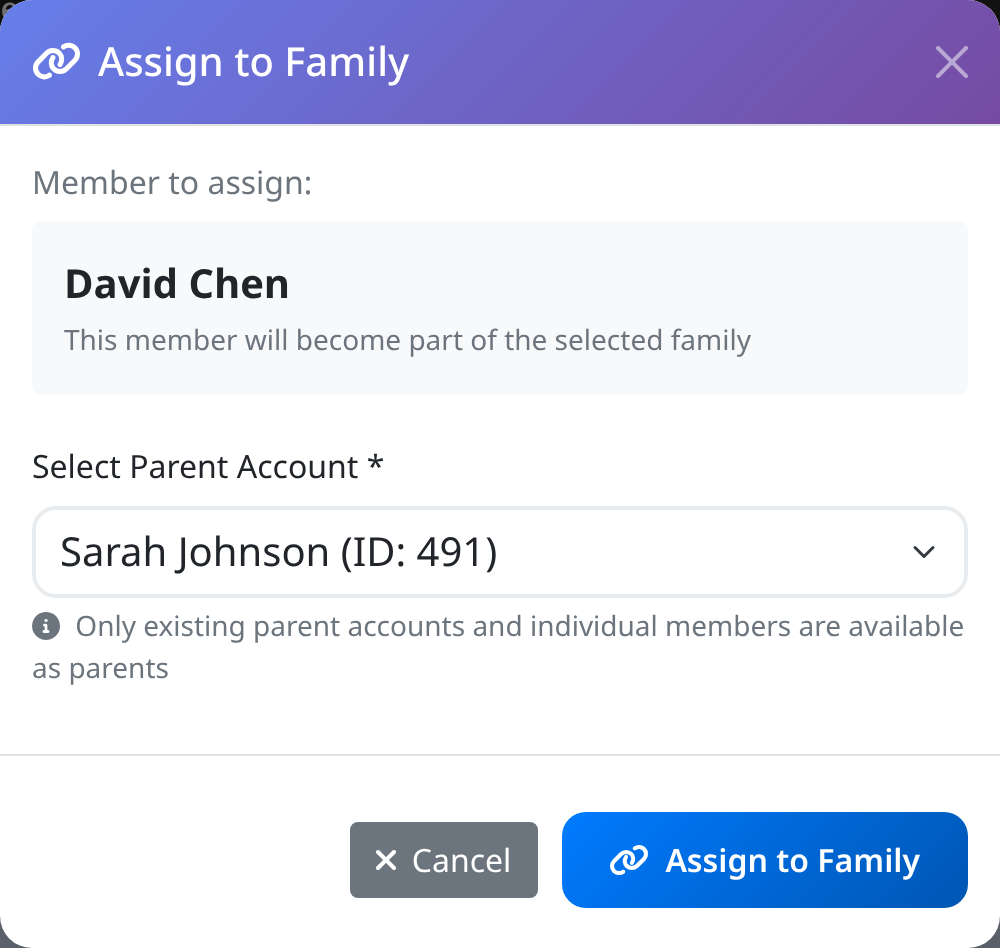Close the Assign to Family dialog
The height and width of the screenshot is (948, 1000).
tap(952, 62)
